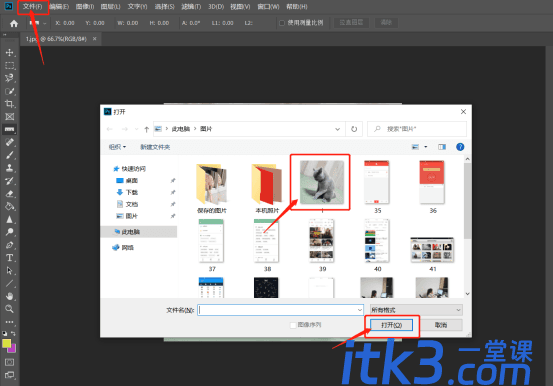Select the Lasso tool
This screenshot has height=386, width=553.
[10, 78]
